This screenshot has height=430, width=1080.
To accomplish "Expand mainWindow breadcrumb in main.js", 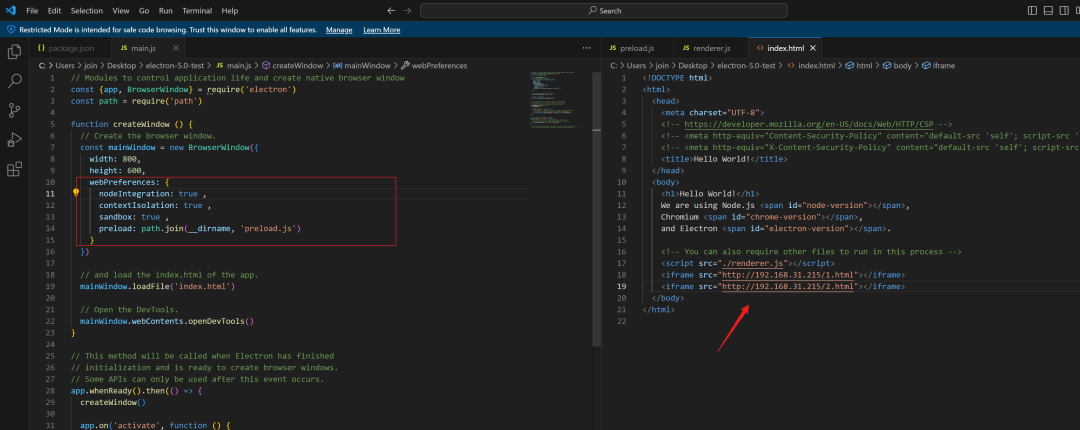I will (362, 65).
